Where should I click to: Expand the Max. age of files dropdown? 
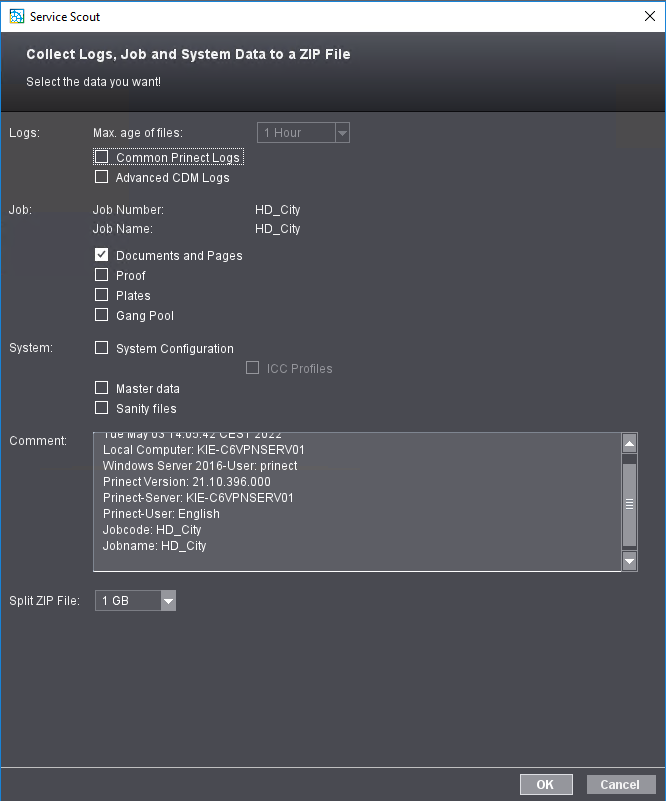tap(342, 133)
